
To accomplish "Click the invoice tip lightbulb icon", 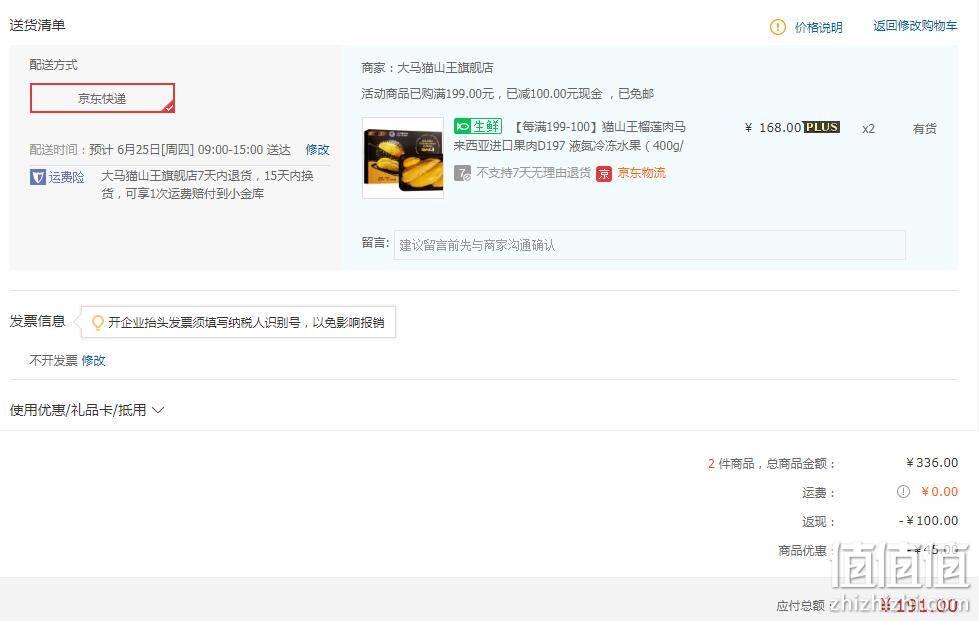I will [x=97, y=323].
